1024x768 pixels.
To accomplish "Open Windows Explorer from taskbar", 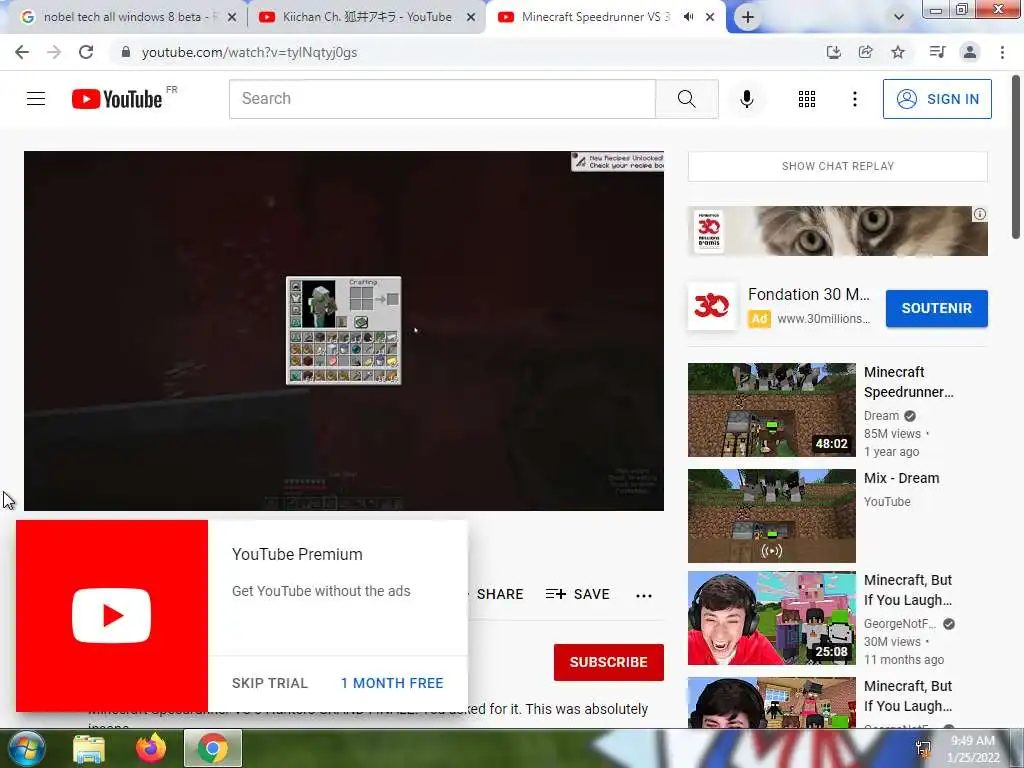I will (x=89, y=748).
